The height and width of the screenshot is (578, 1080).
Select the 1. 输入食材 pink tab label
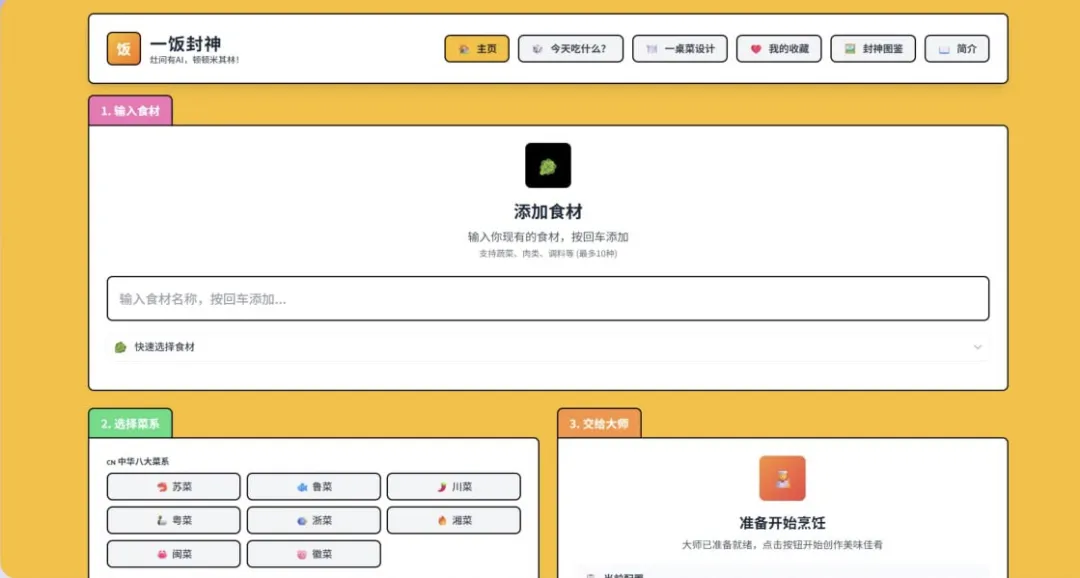pyautogui.click(x=130, y=111)
